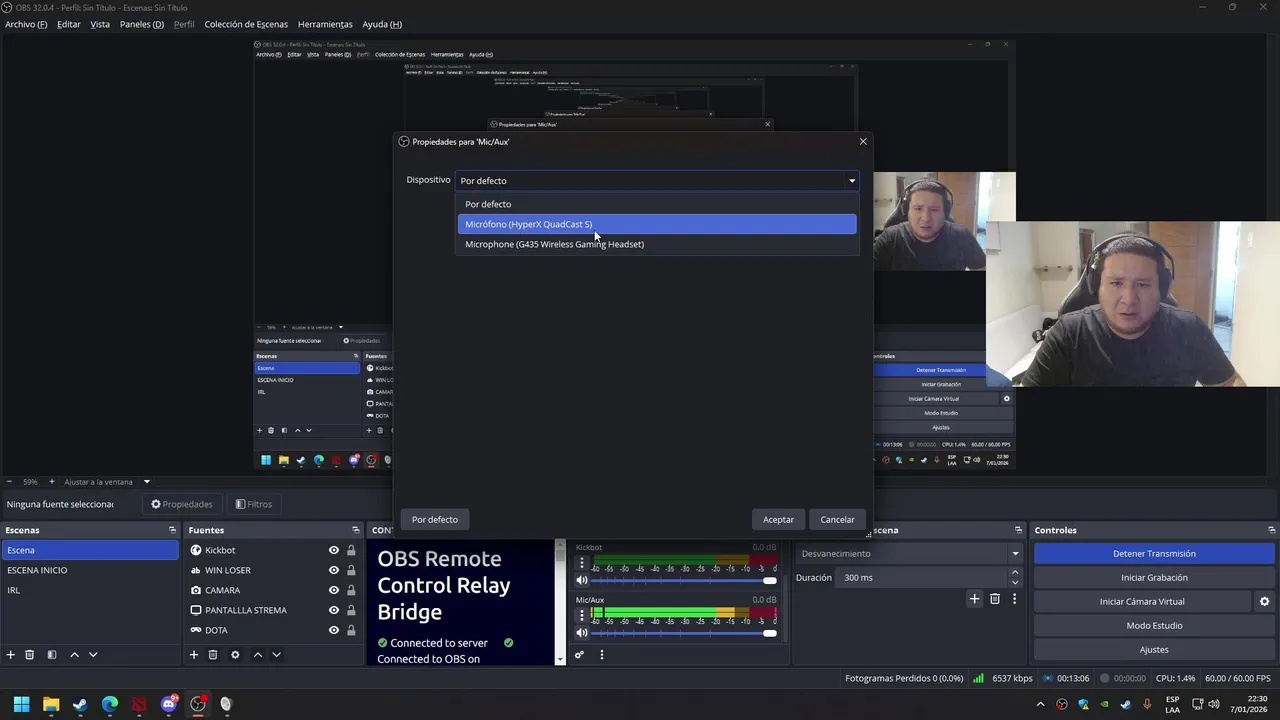Open audio mixer three-dot menu
1280x720 pixels.
tap(601, 655)
